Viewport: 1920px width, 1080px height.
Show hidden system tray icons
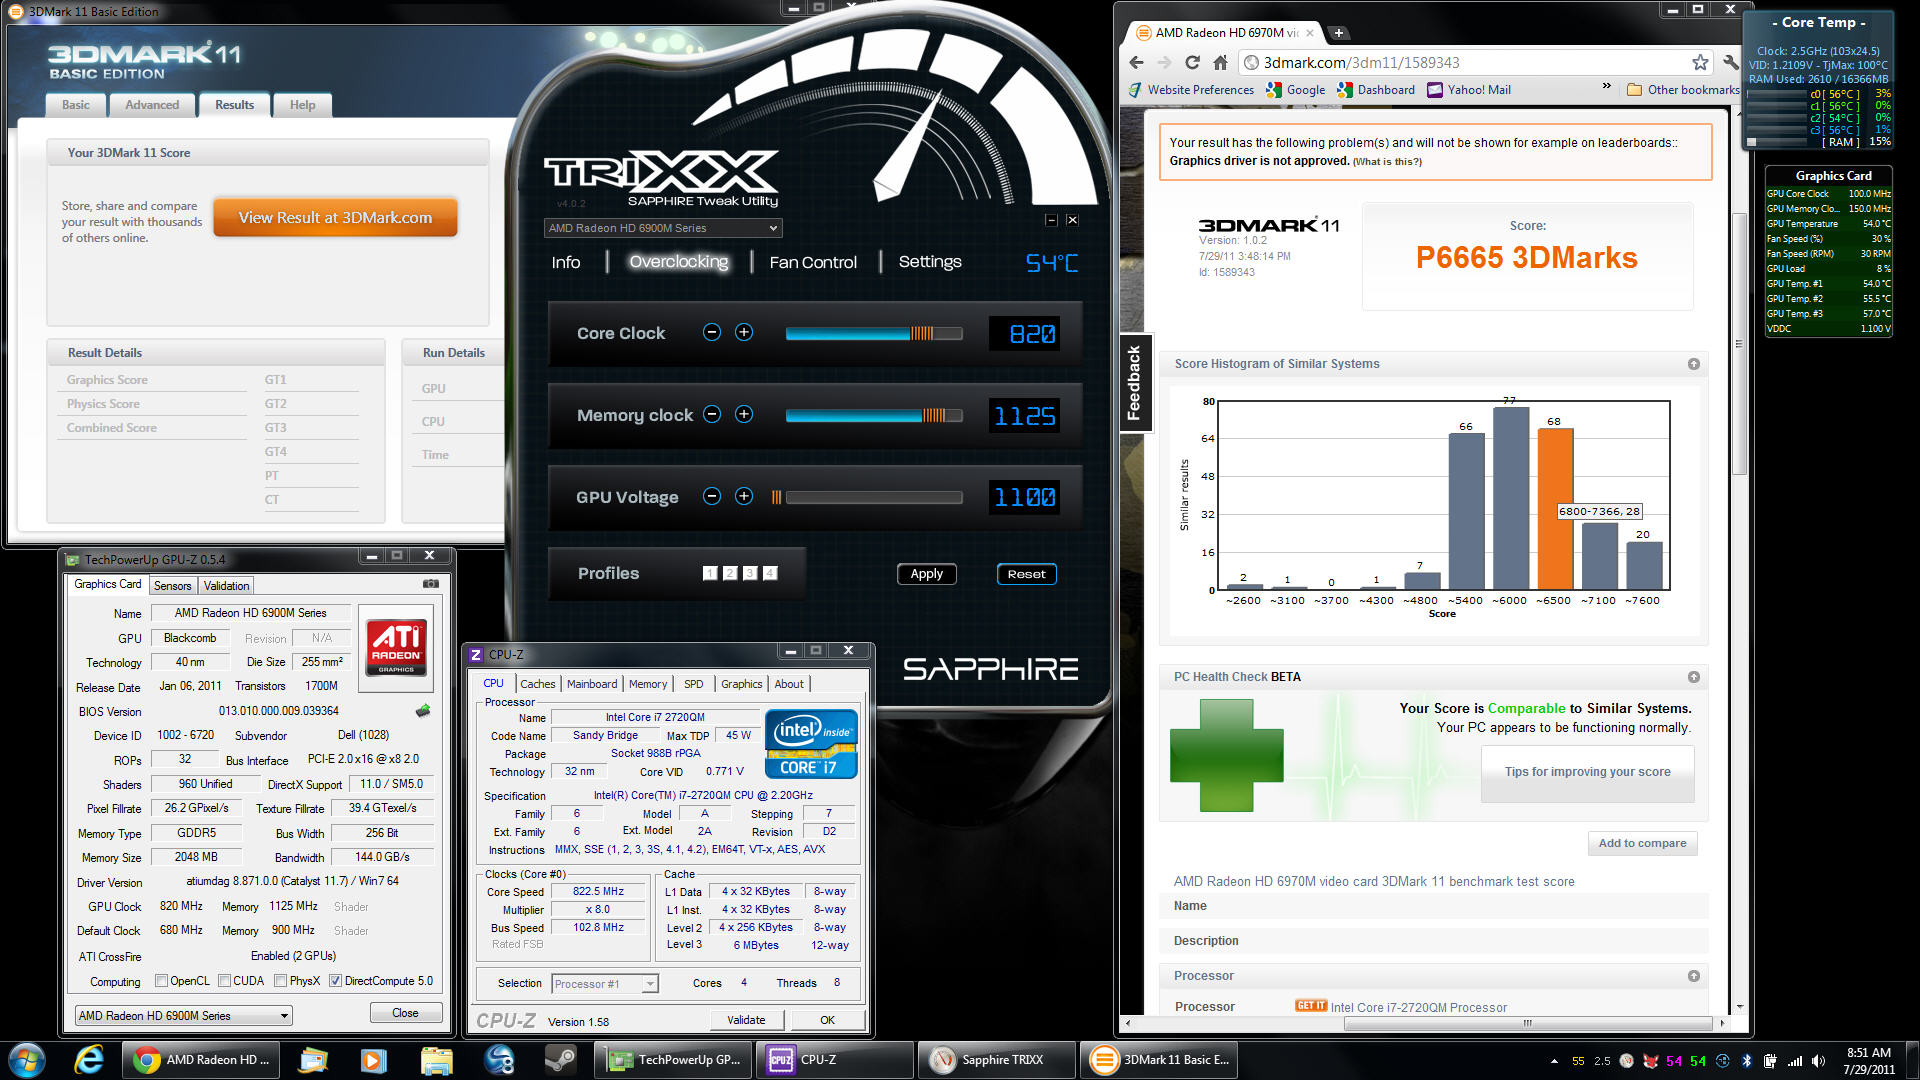click(1554, 1061)
